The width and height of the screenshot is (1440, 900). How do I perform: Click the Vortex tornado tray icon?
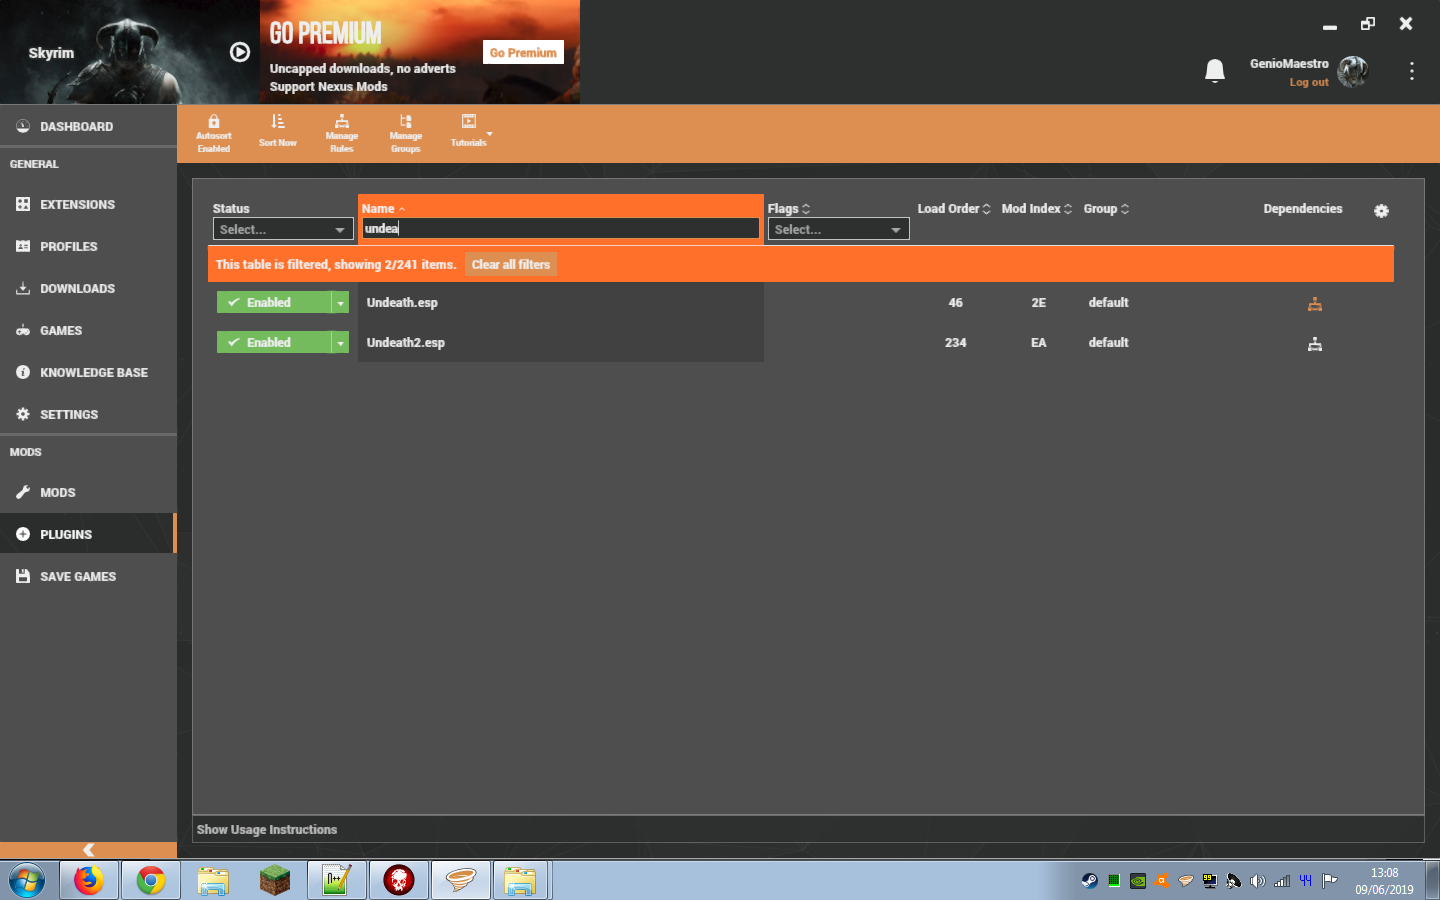click(x=1186, y=881)
